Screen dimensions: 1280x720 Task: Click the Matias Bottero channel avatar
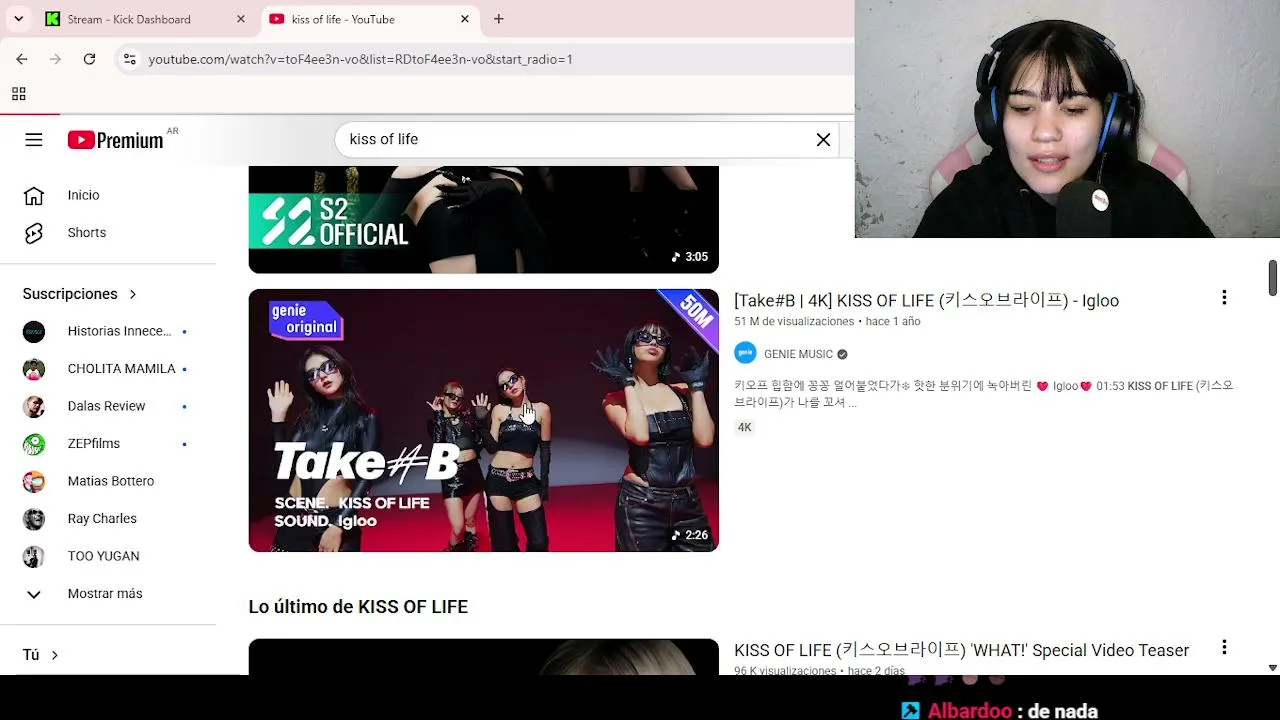point(34,481)
